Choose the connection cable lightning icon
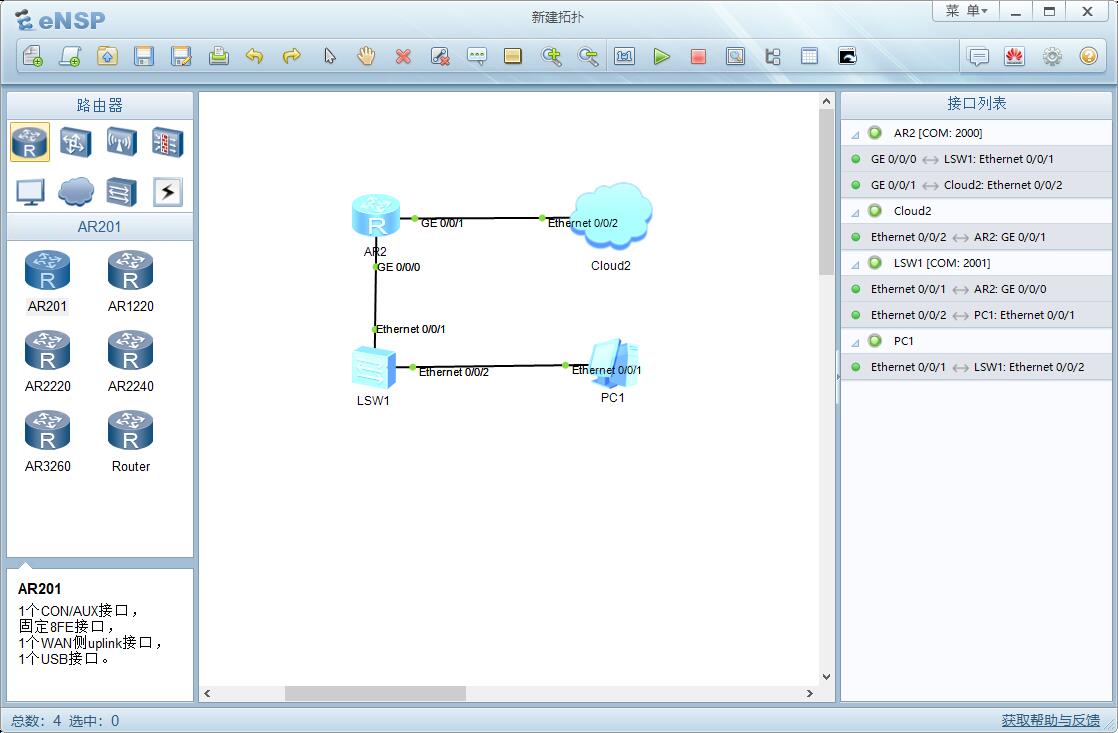The image size is (1118, 733). click(167, 192)
